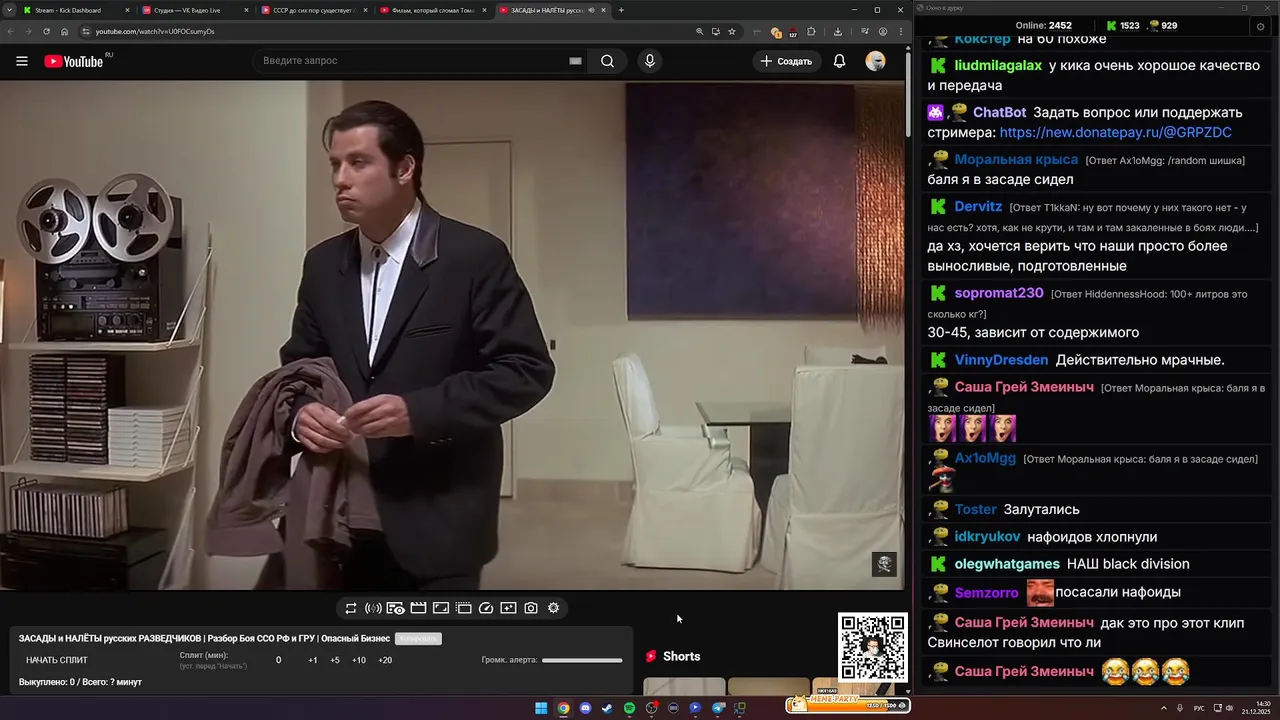The image size is (1280, 720).
Task: Open the browser downloads icon
Action: [x=838, y=31]
